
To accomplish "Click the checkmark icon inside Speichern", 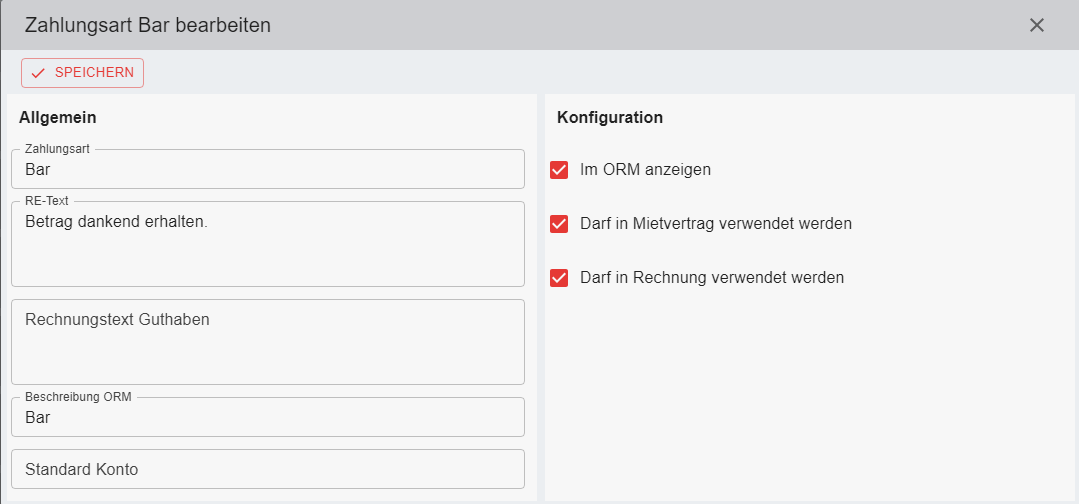I will tap(39, 73).
